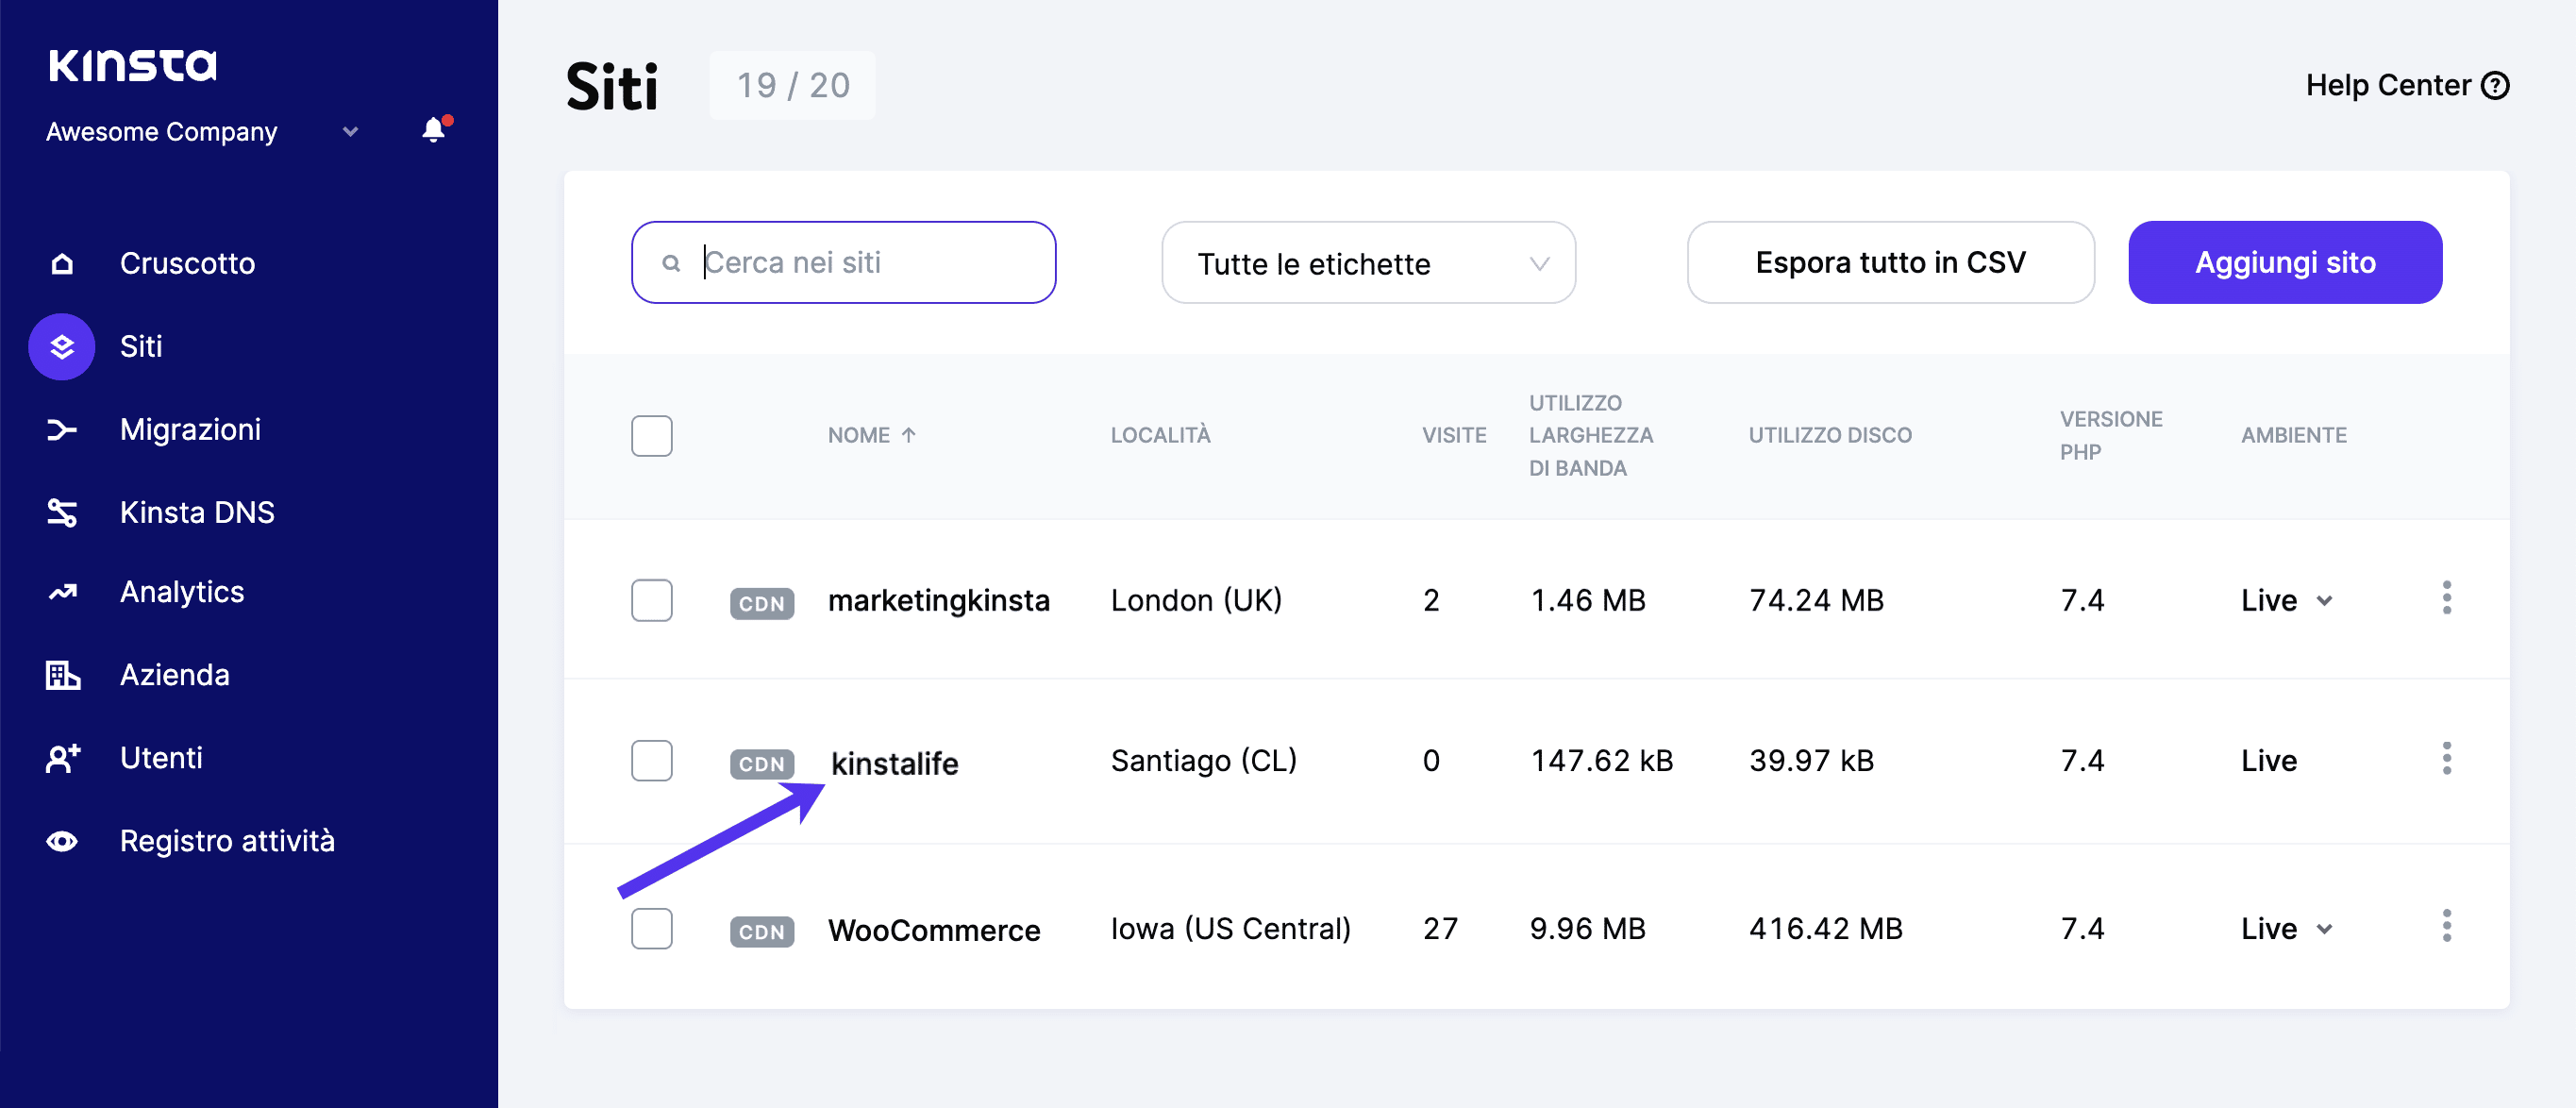Image resolution: width=2576 pixels, height=1108 pixels.
Task: Toggle the NOME column sort arrow
Action: point(909,434)
